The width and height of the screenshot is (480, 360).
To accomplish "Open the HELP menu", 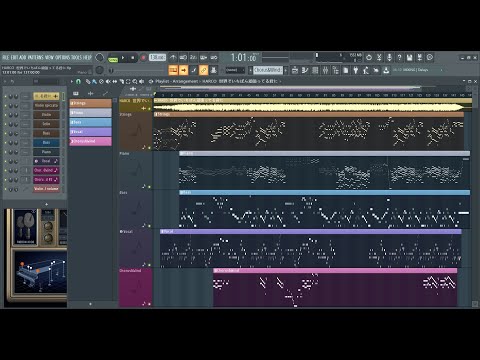I will [x=87, y=57].
